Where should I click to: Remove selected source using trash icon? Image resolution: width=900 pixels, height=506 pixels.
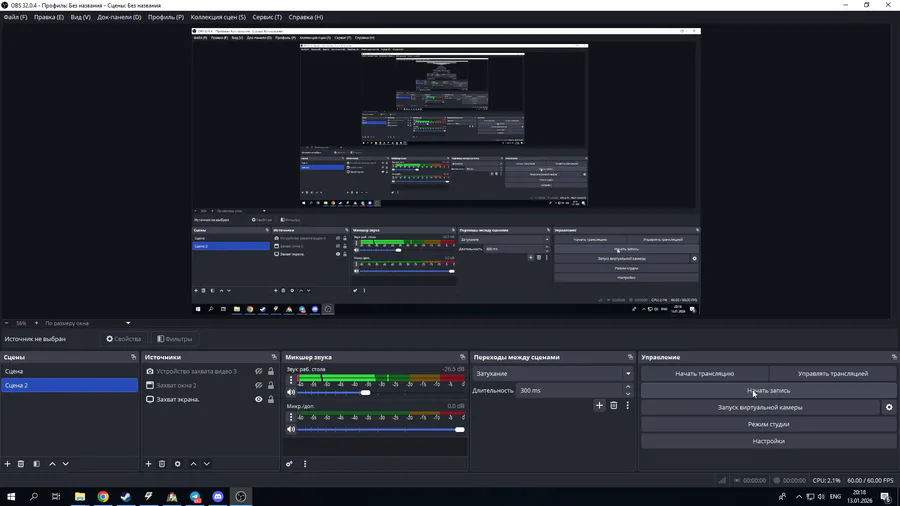162,464
